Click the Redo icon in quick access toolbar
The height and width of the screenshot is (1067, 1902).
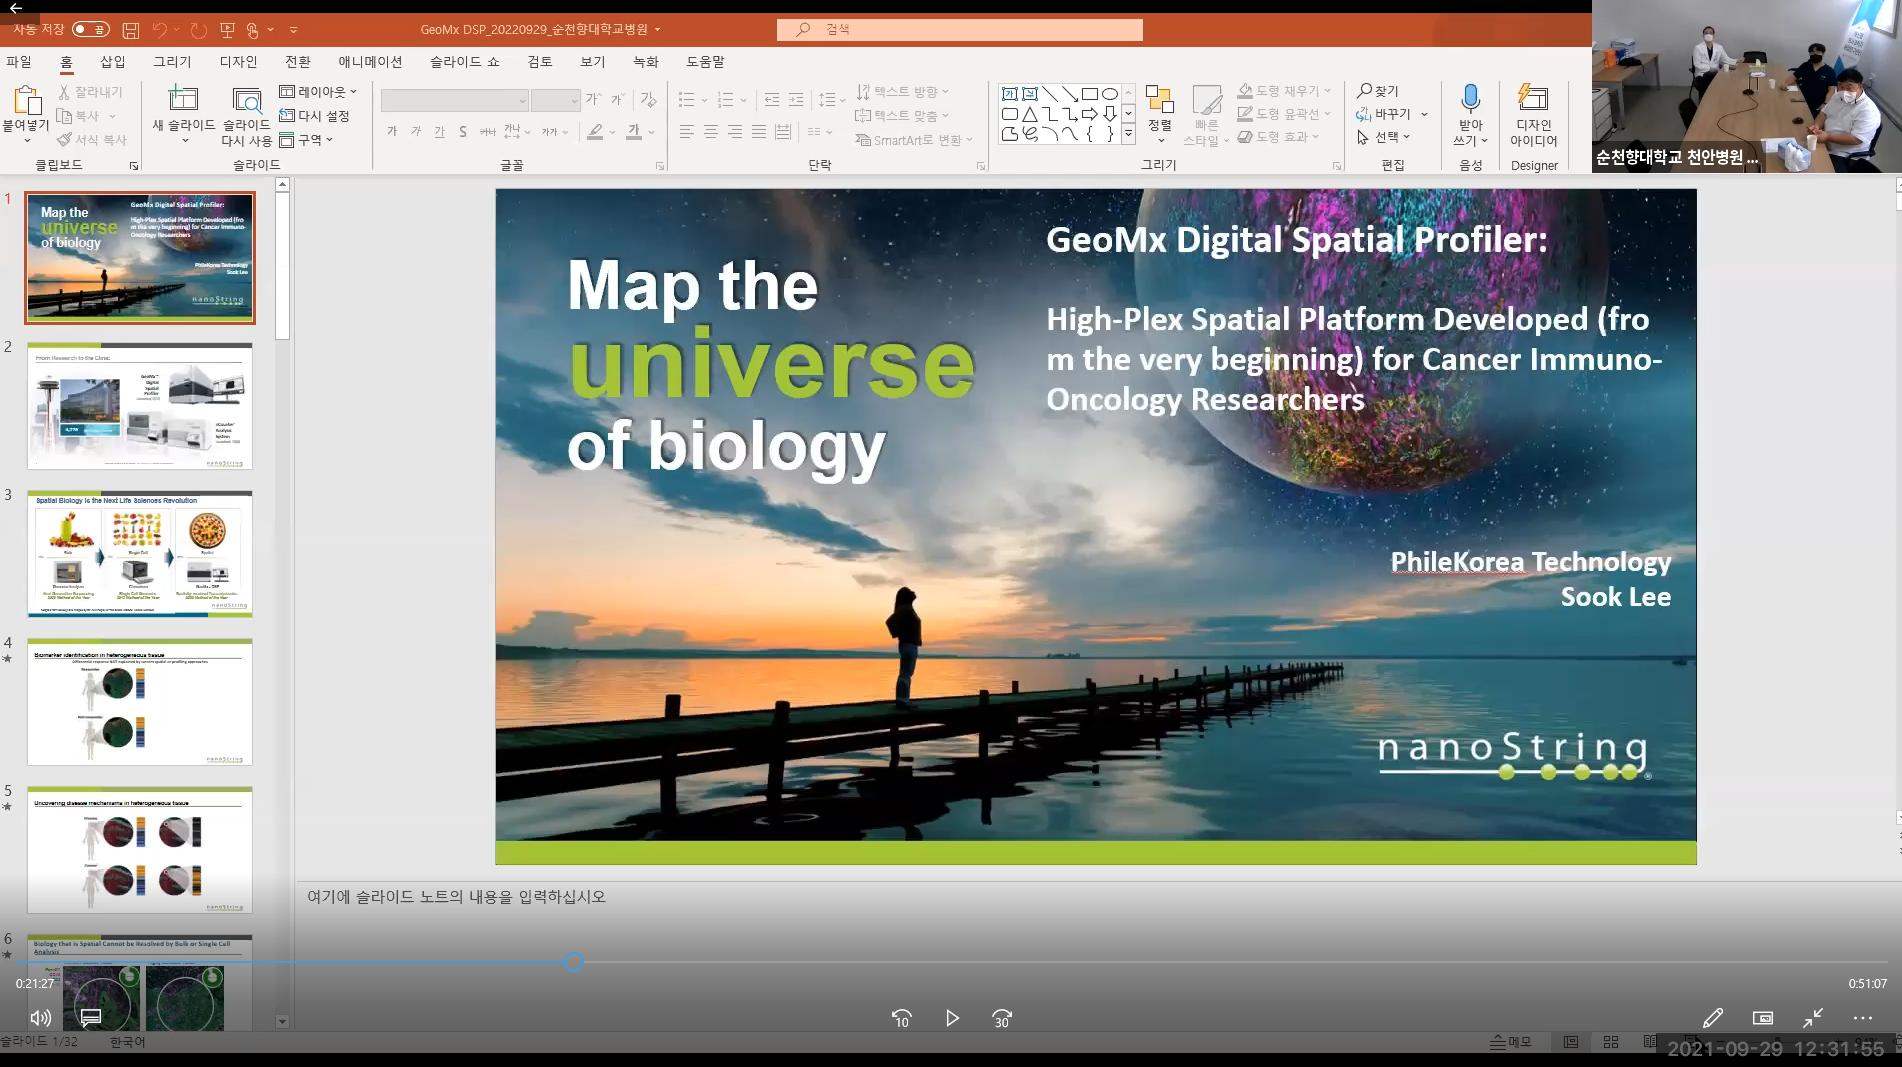198,30
